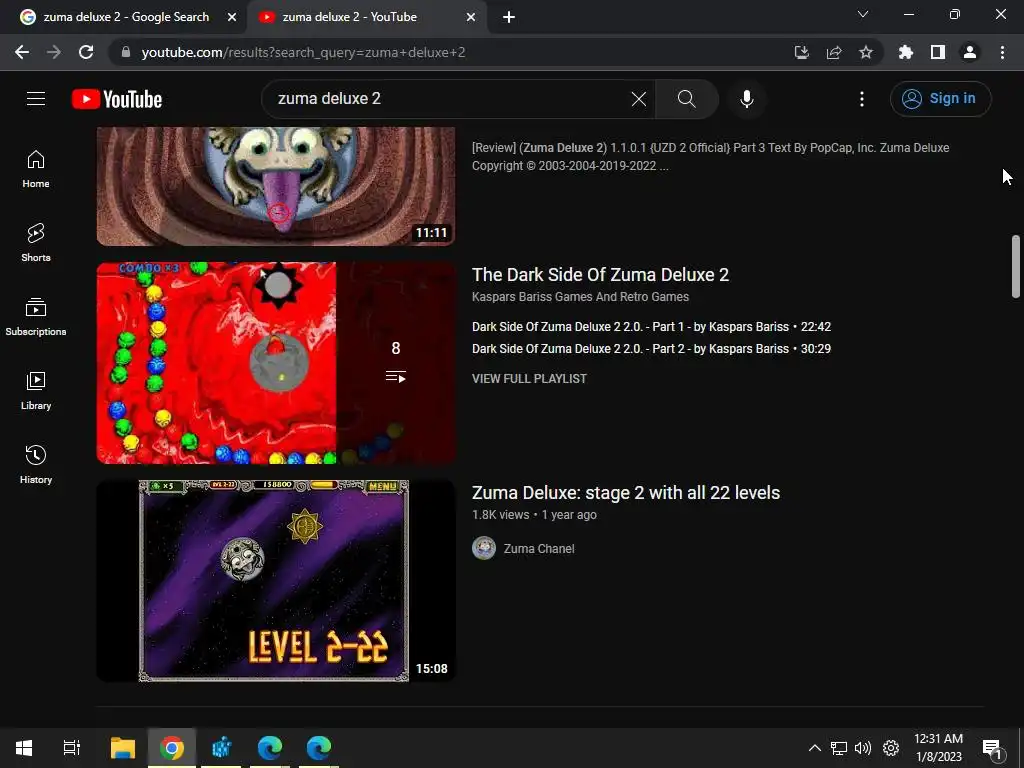Click the page vertical scrollbar
This screenshot has width=1024, height=768.
coord(1016,266)
